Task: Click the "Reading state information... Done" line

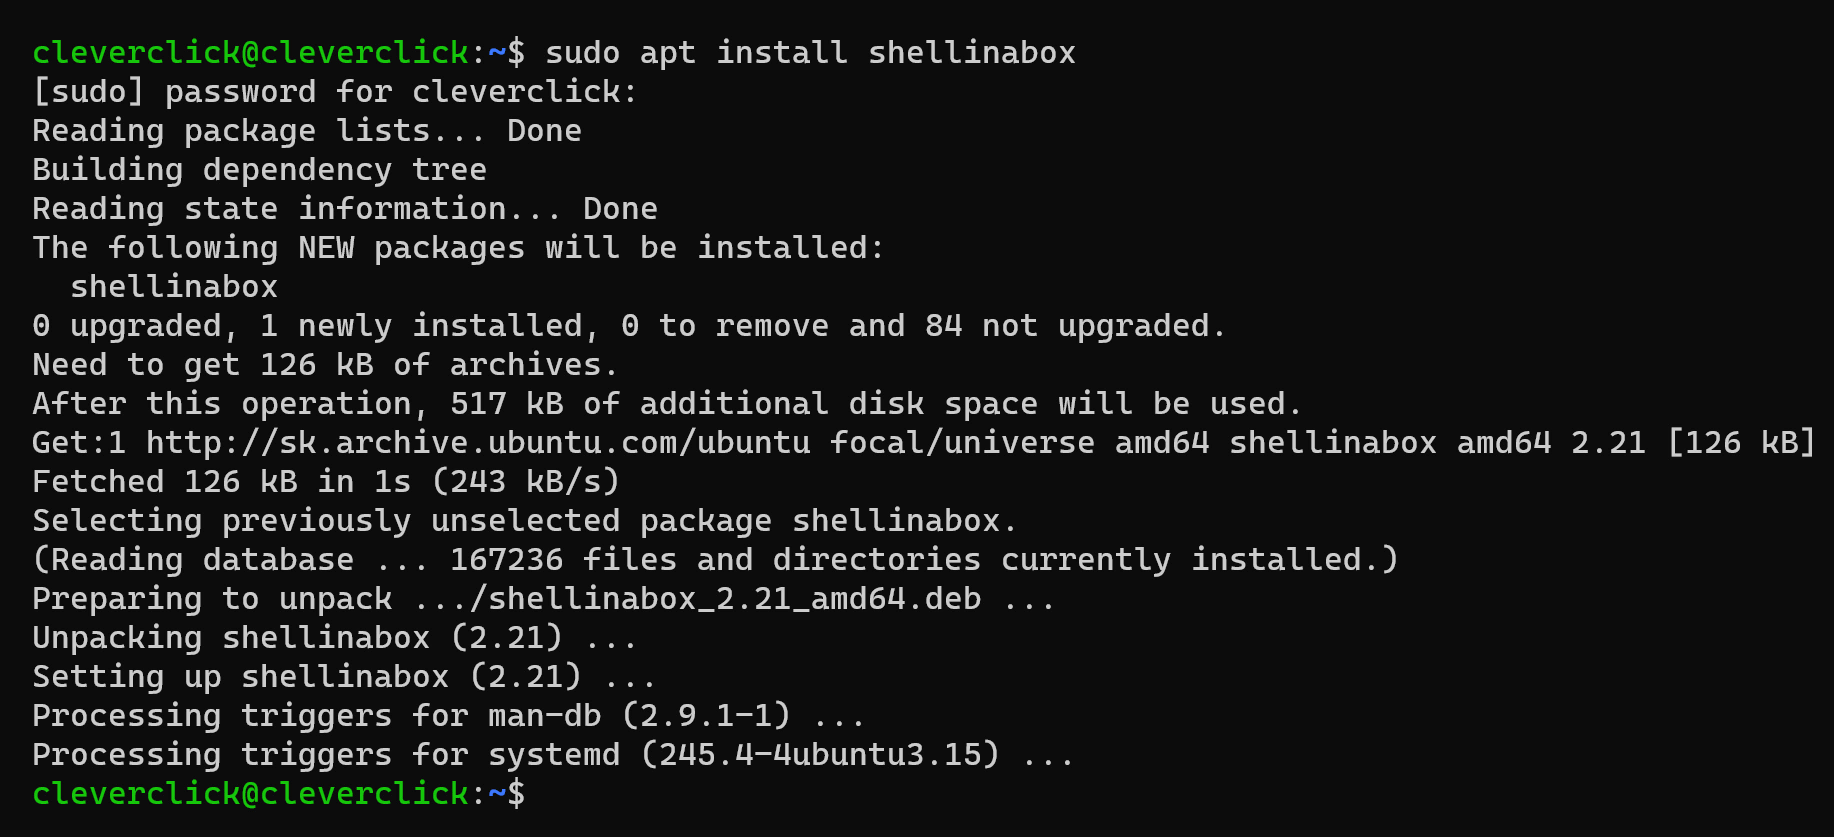Action: [344, 209]
